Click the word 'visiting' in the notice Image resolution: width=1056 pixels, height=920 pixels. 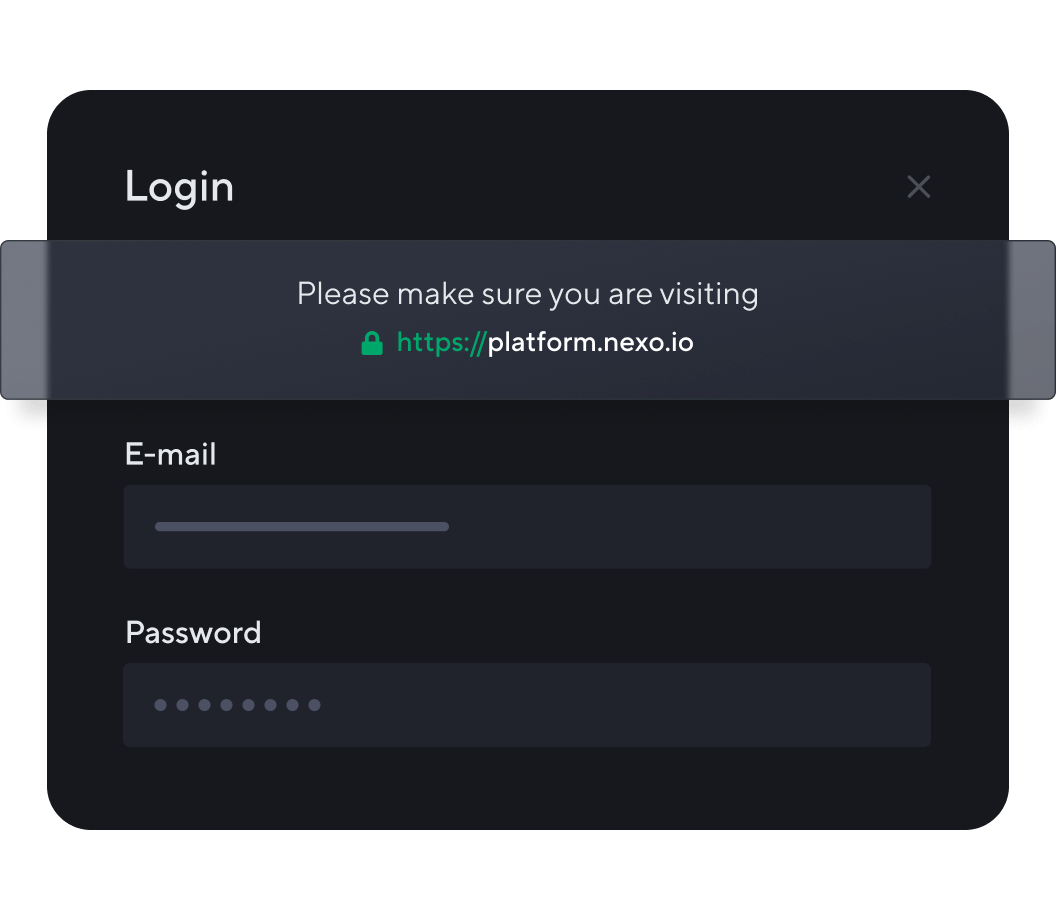point(709,294)
